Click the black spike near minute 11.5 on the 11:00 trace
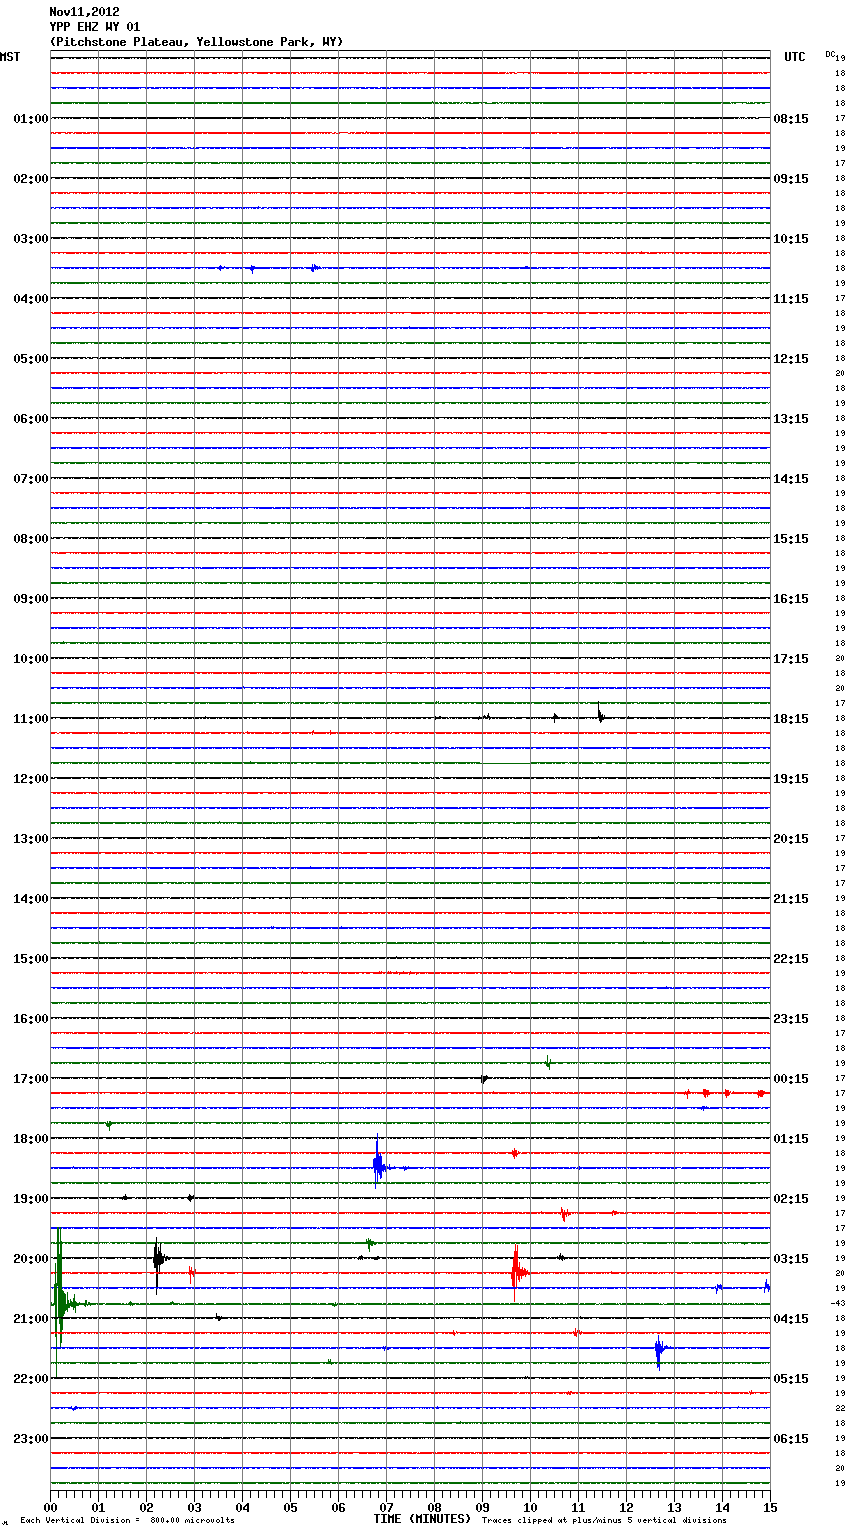The width and height of the screenshot is (850, 1534). point(600,715)
